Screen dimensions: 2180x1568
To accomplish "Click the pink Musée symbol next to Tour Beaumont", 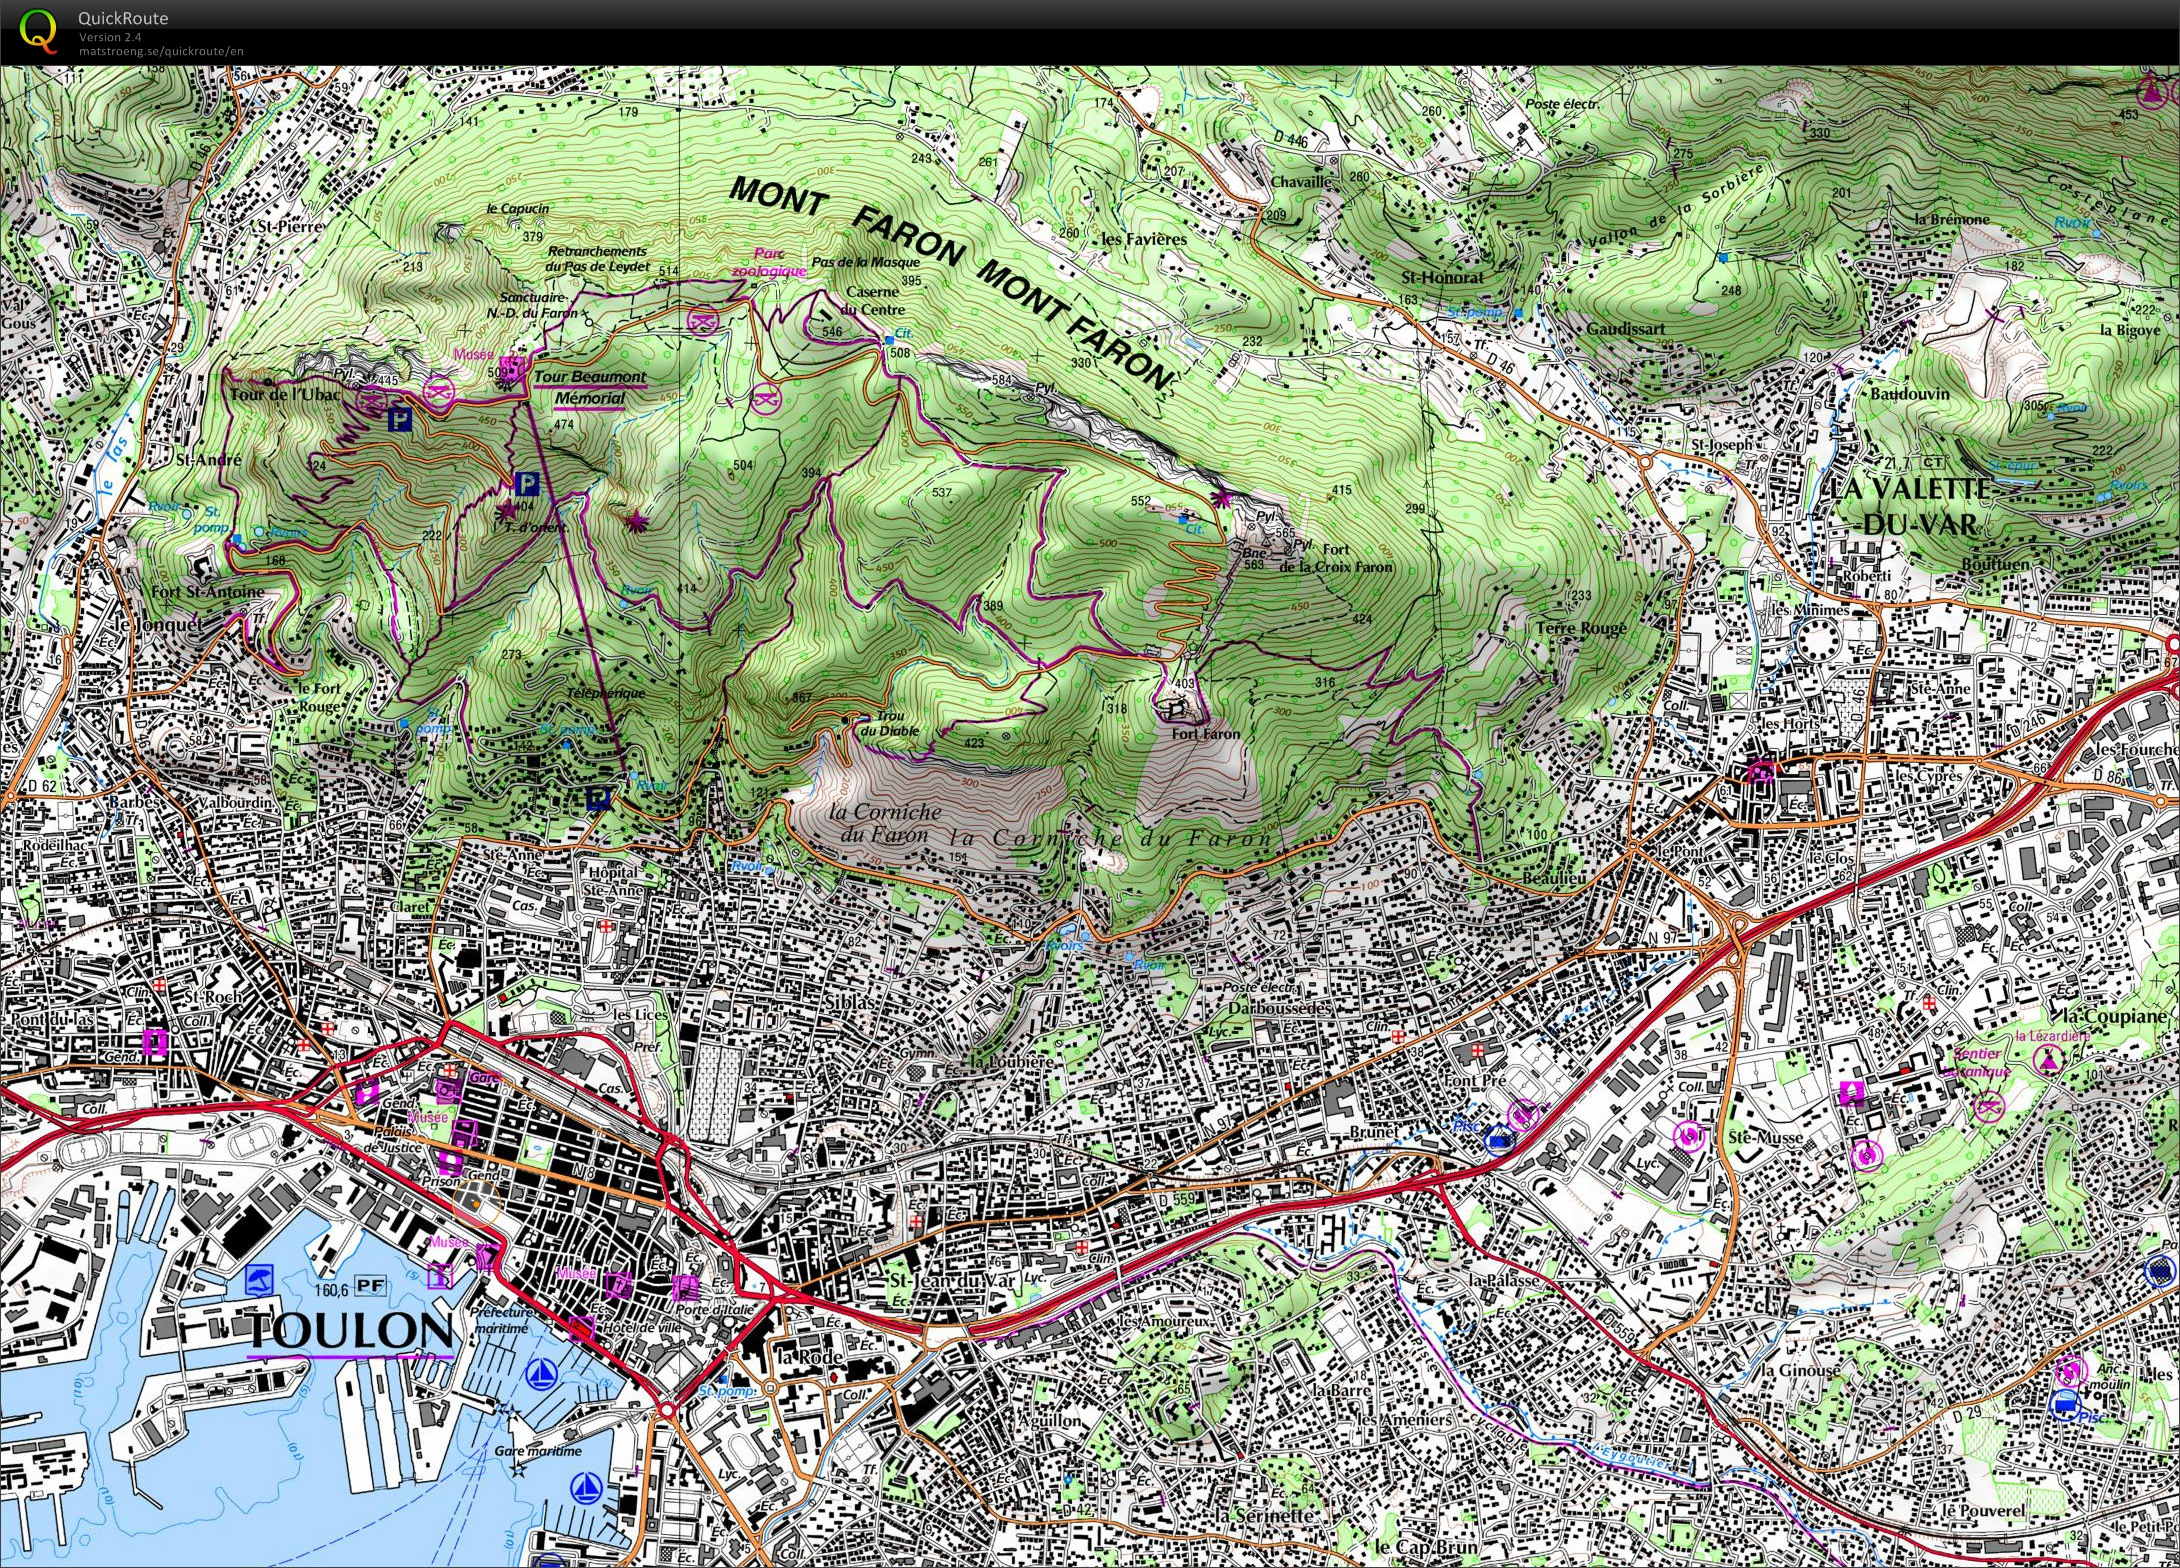I will point(514,368).
